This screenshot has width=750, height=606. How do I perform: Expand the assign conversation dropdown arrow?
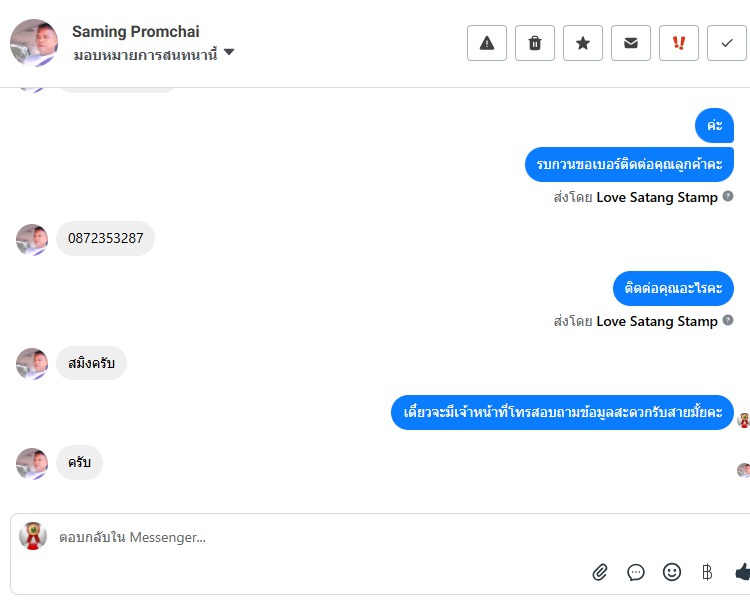[229, 53]
